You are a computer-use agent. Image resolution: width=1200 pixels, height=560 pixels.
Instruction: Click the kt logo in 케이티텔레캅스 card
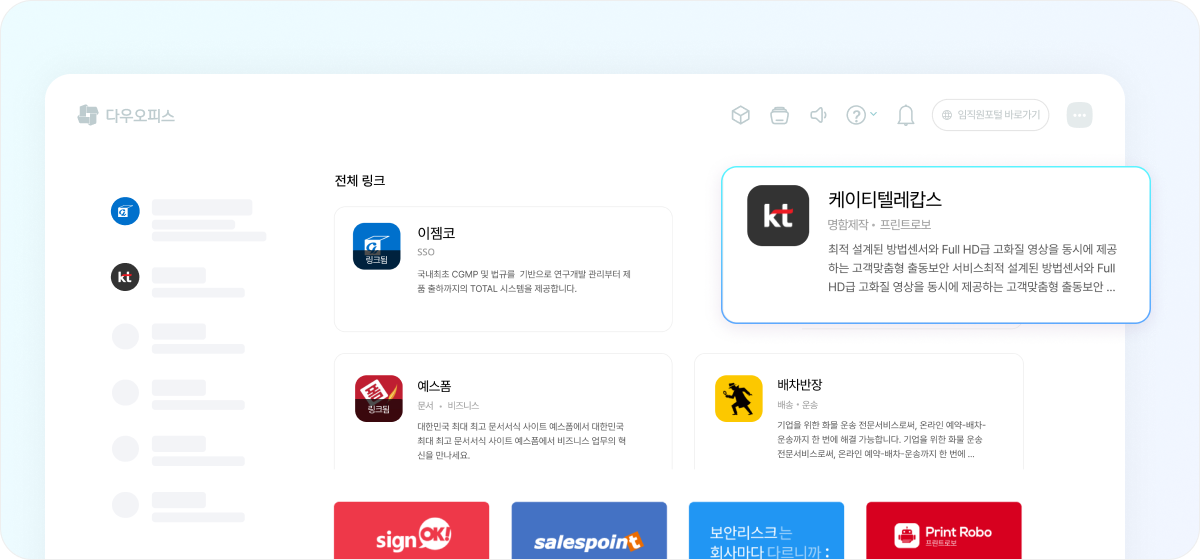coord(778,215)
